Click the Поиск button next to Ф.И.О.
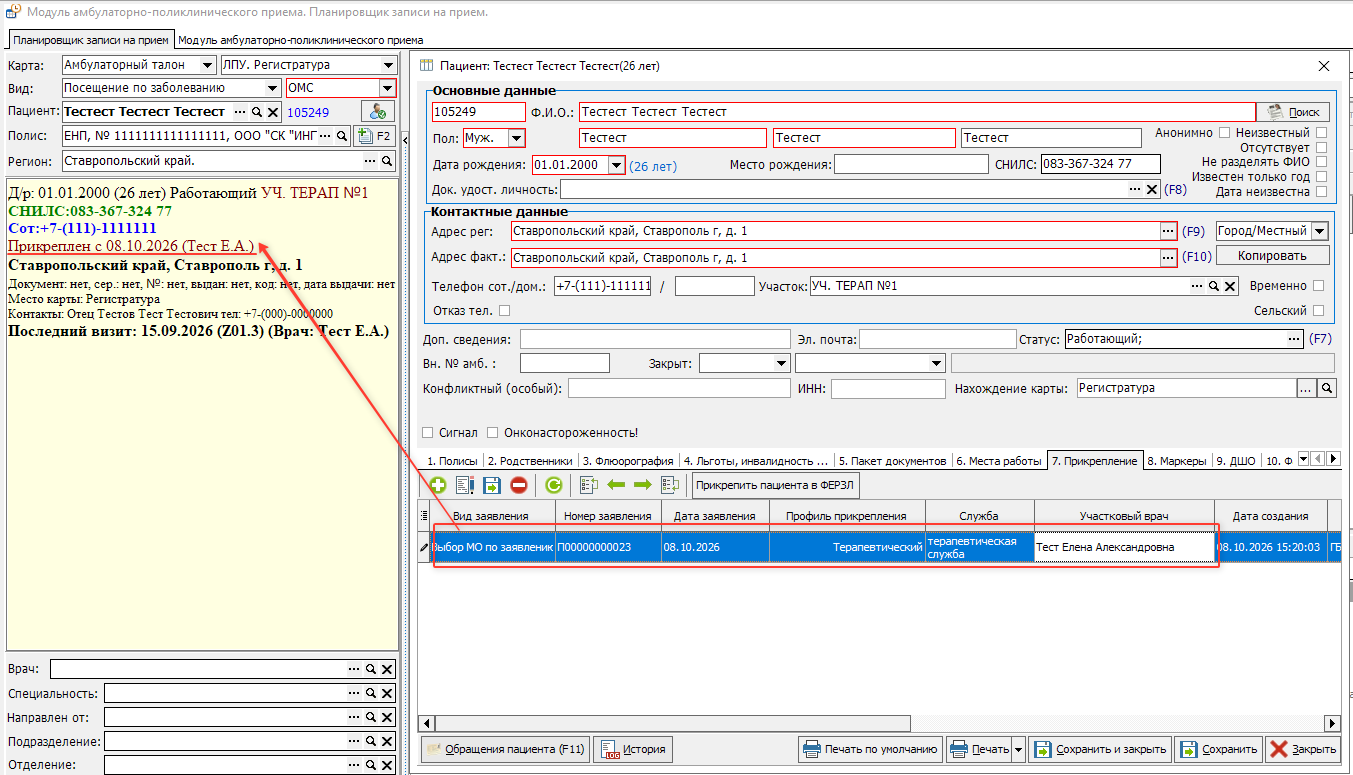This screenshot has height=775, width=1353. tap(1293, 112)
